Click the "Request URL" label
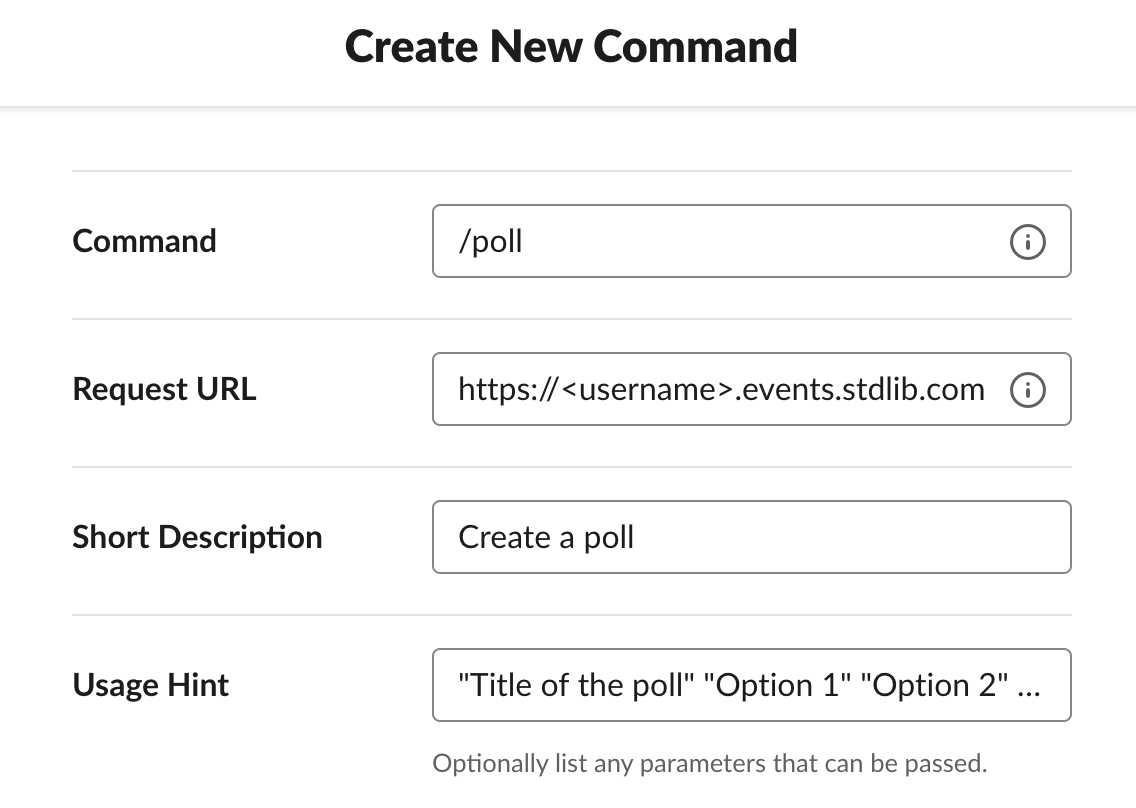Image resolution: width=1136 pixels, height=808 pixels. tap(165, 389)
